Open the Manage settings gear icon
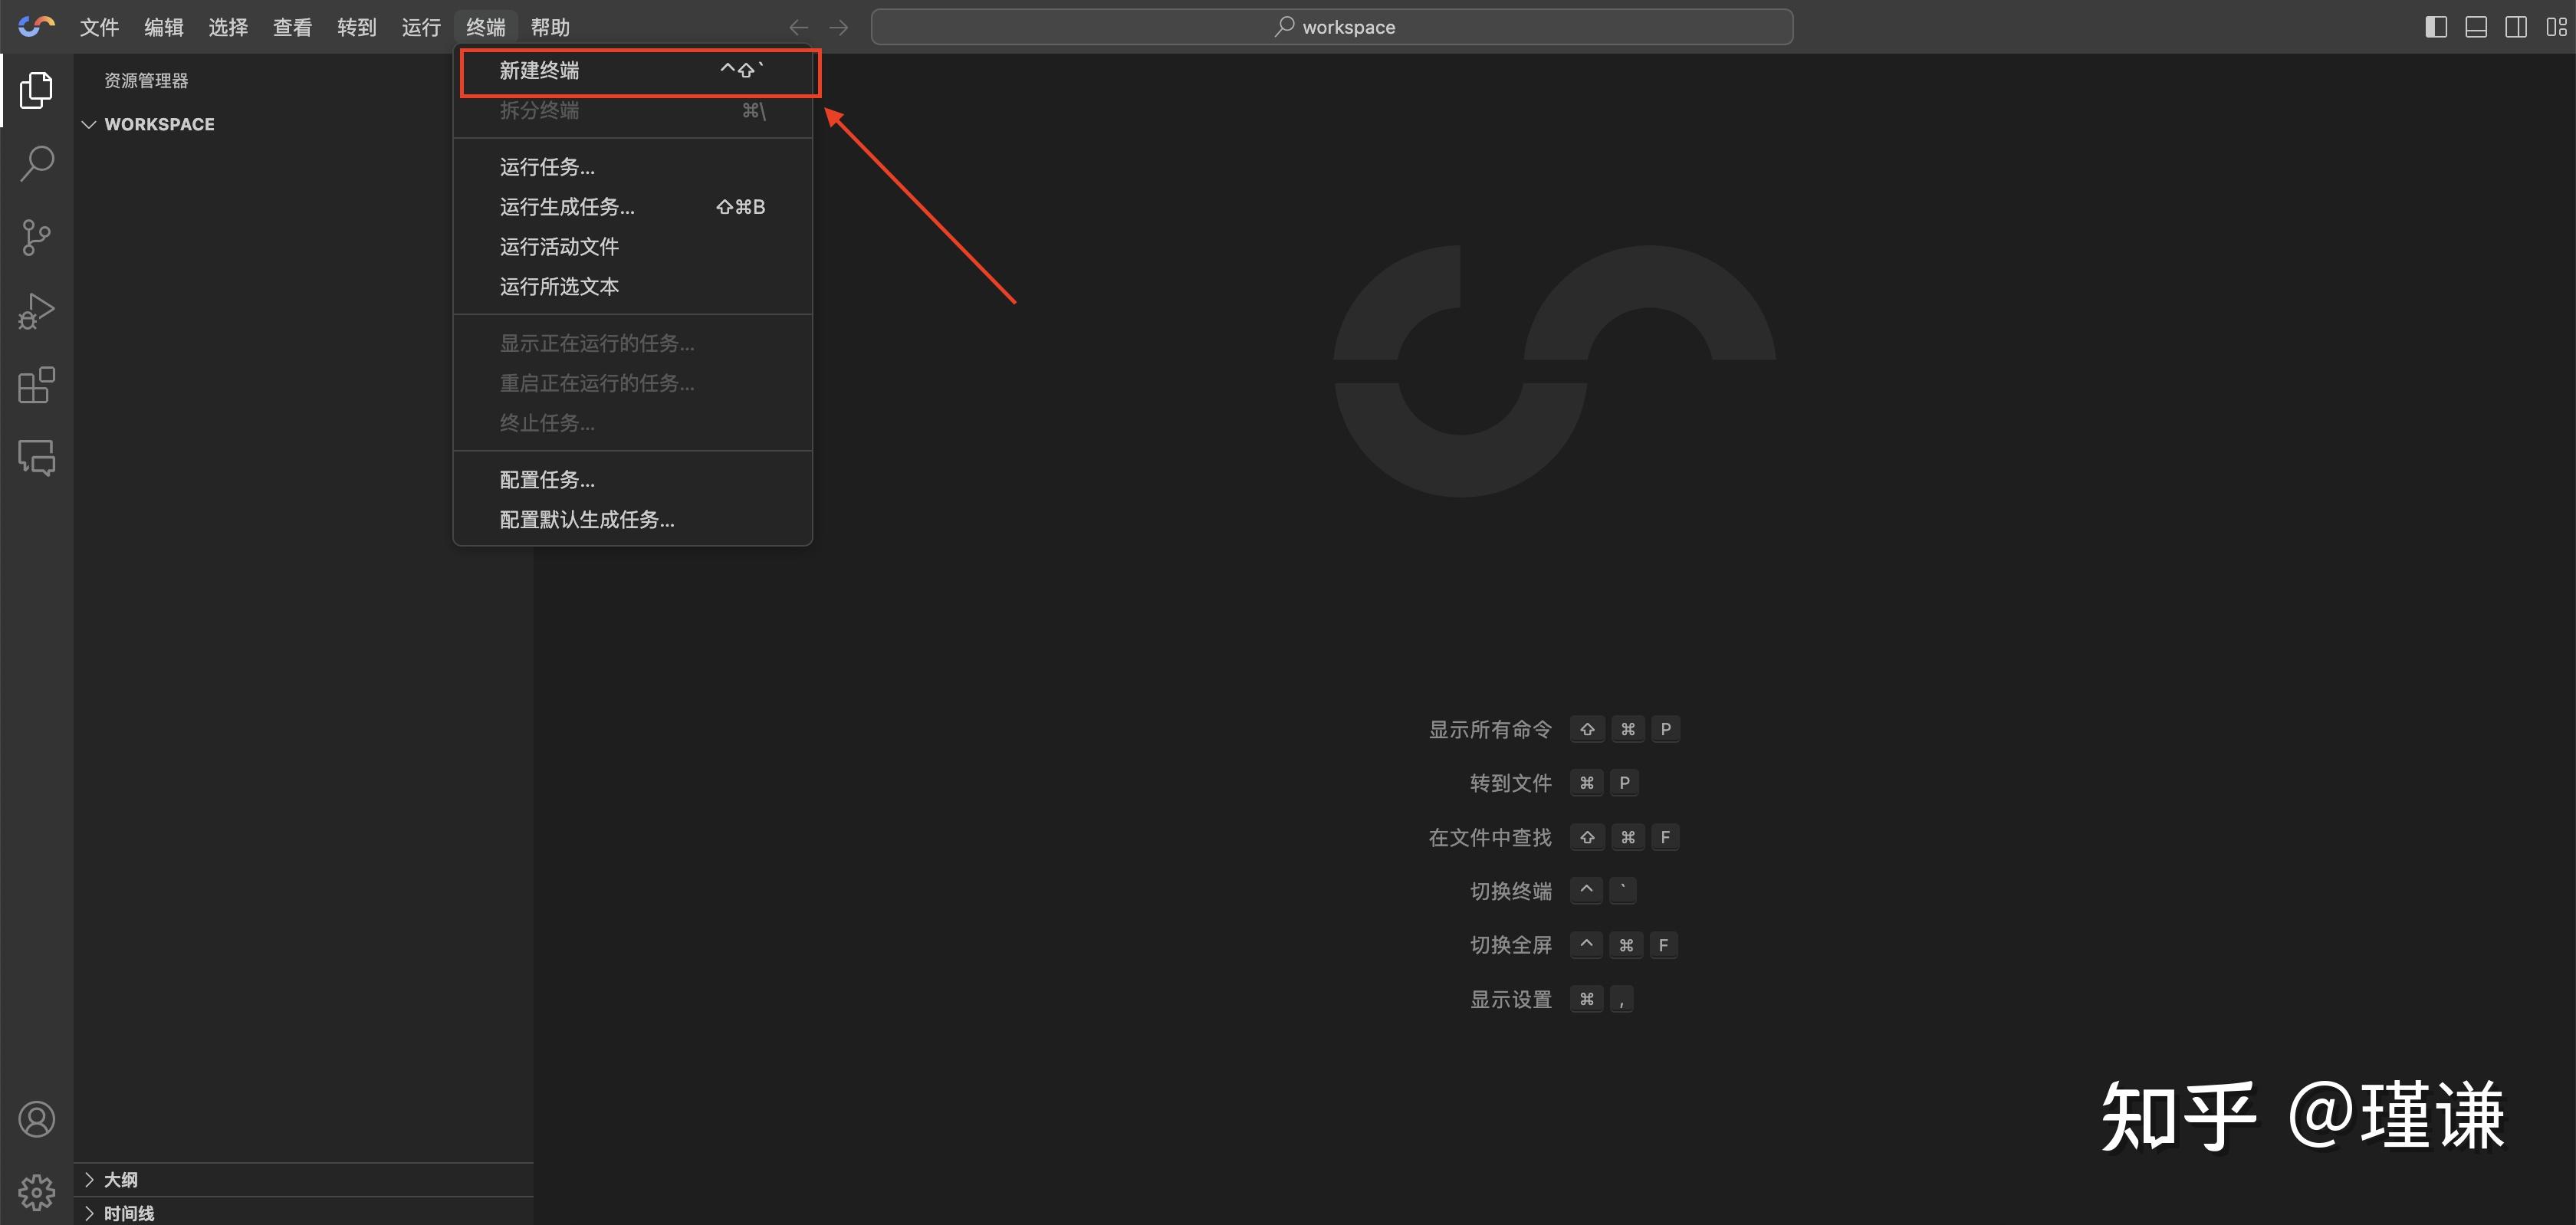The height and width of the screenshot is (1225, 2576). [x=36, y=1191]
